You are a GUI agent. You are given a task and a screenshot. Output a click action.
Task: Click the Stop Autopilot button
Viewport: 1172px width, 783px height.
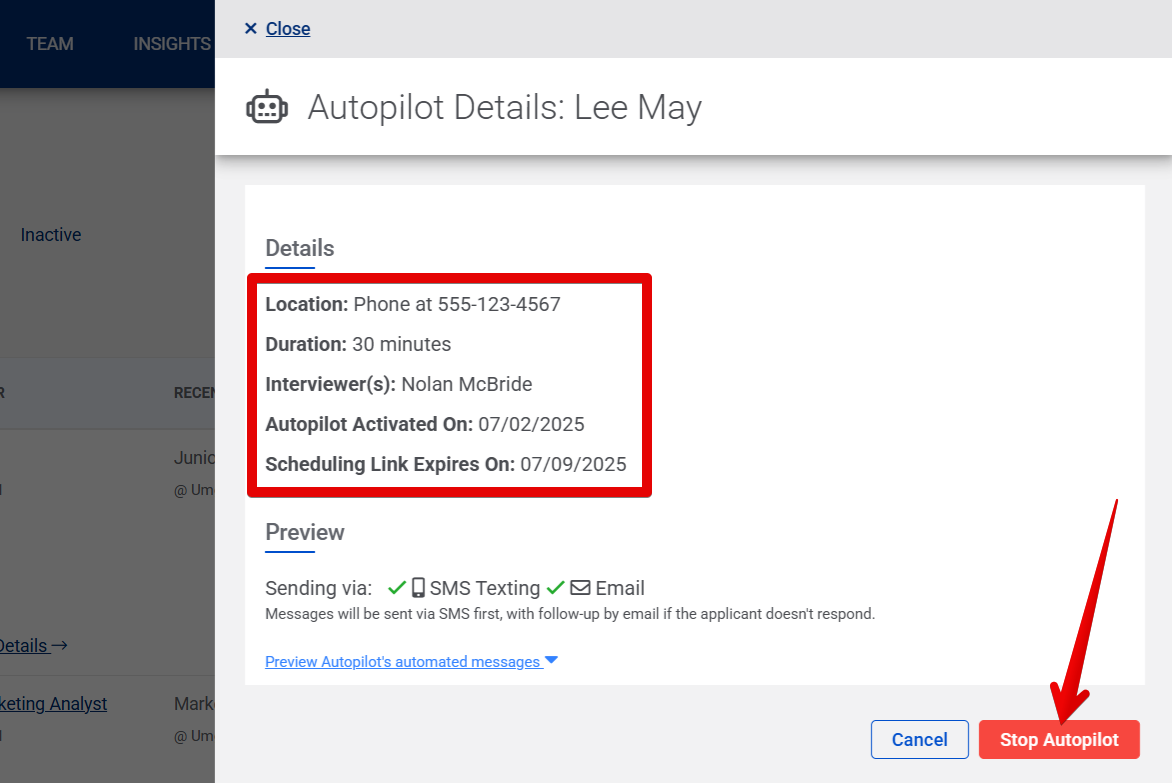(x=1059, y=739)
